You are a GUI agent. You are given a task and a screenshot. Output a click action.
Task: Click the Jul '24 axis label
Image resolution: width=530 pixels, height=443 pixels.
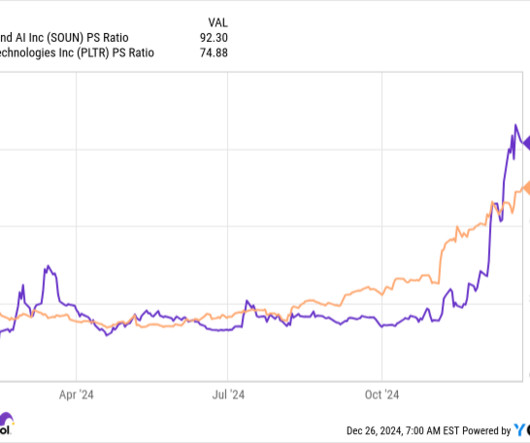228,395
